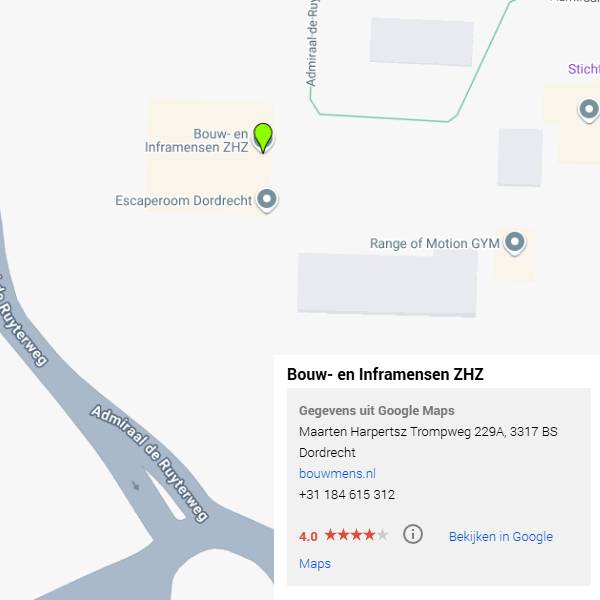The height and width of the screenshot is (600, 600).
Task: Click the Escaperoom Dordrecht text label
Action: tap(184, 201)
